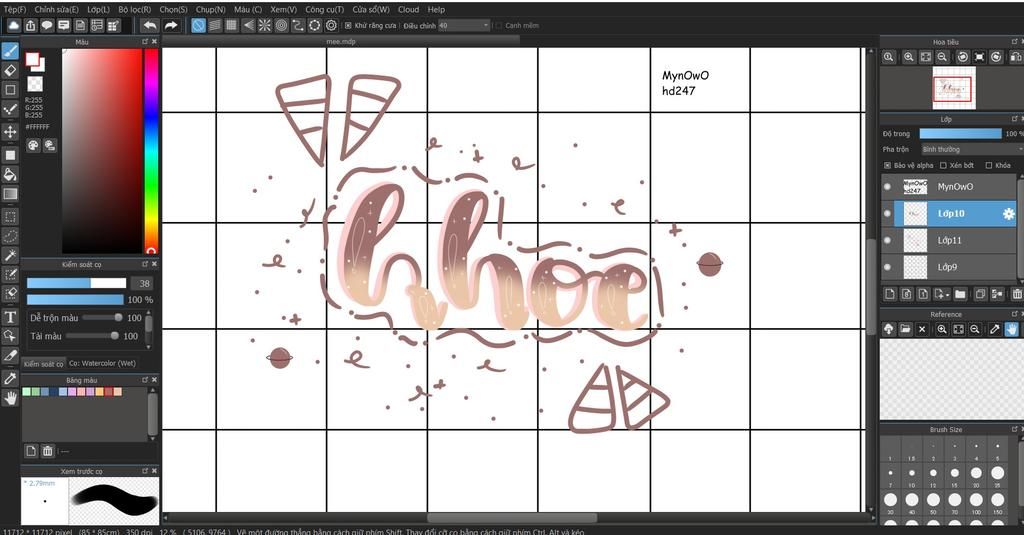Screen dimensions: 1024x535
Task: Select the Lớp9 layer
Action: pos(949,267)
